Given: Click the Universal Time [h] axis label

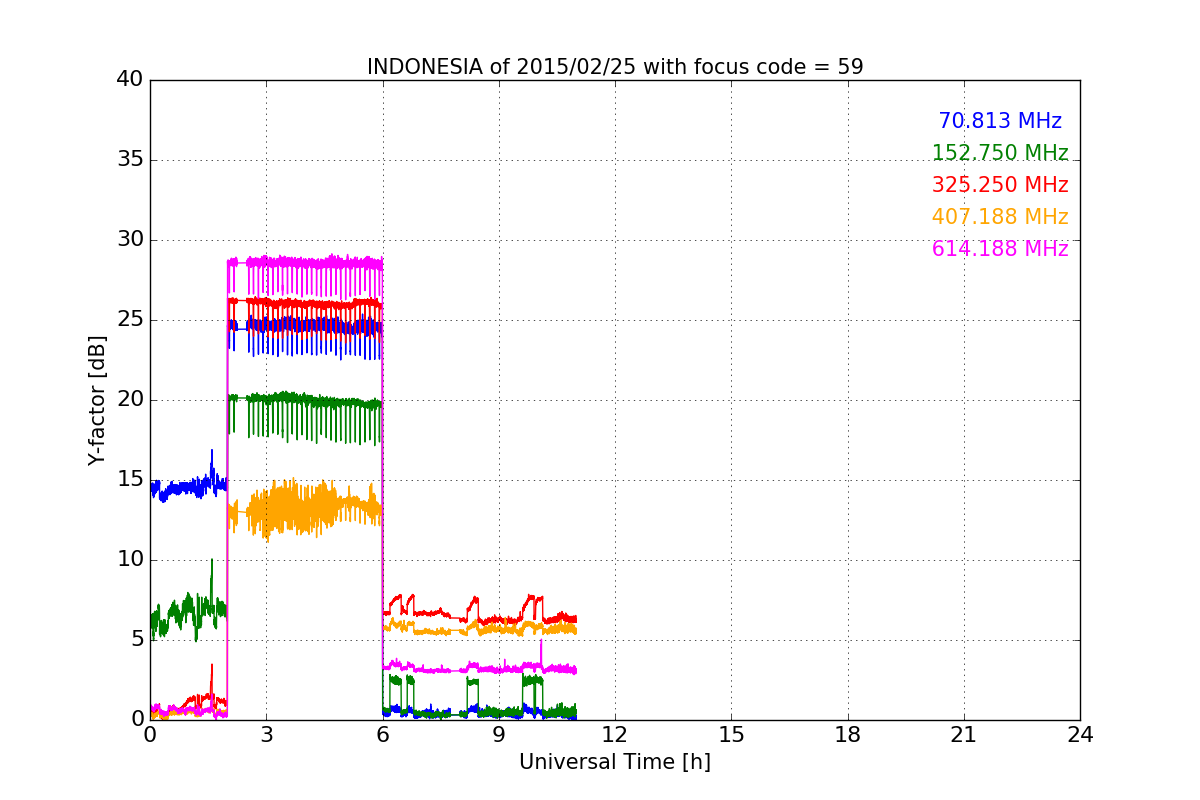Looking at the screenshot, I should pyautogui.click(x=615, y=762).
